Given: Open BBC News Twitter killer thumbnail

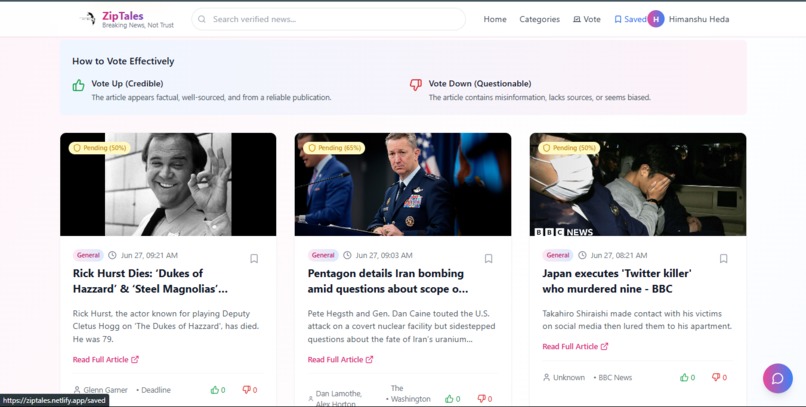Looking at the screenshot, I should tap(638, 184).
